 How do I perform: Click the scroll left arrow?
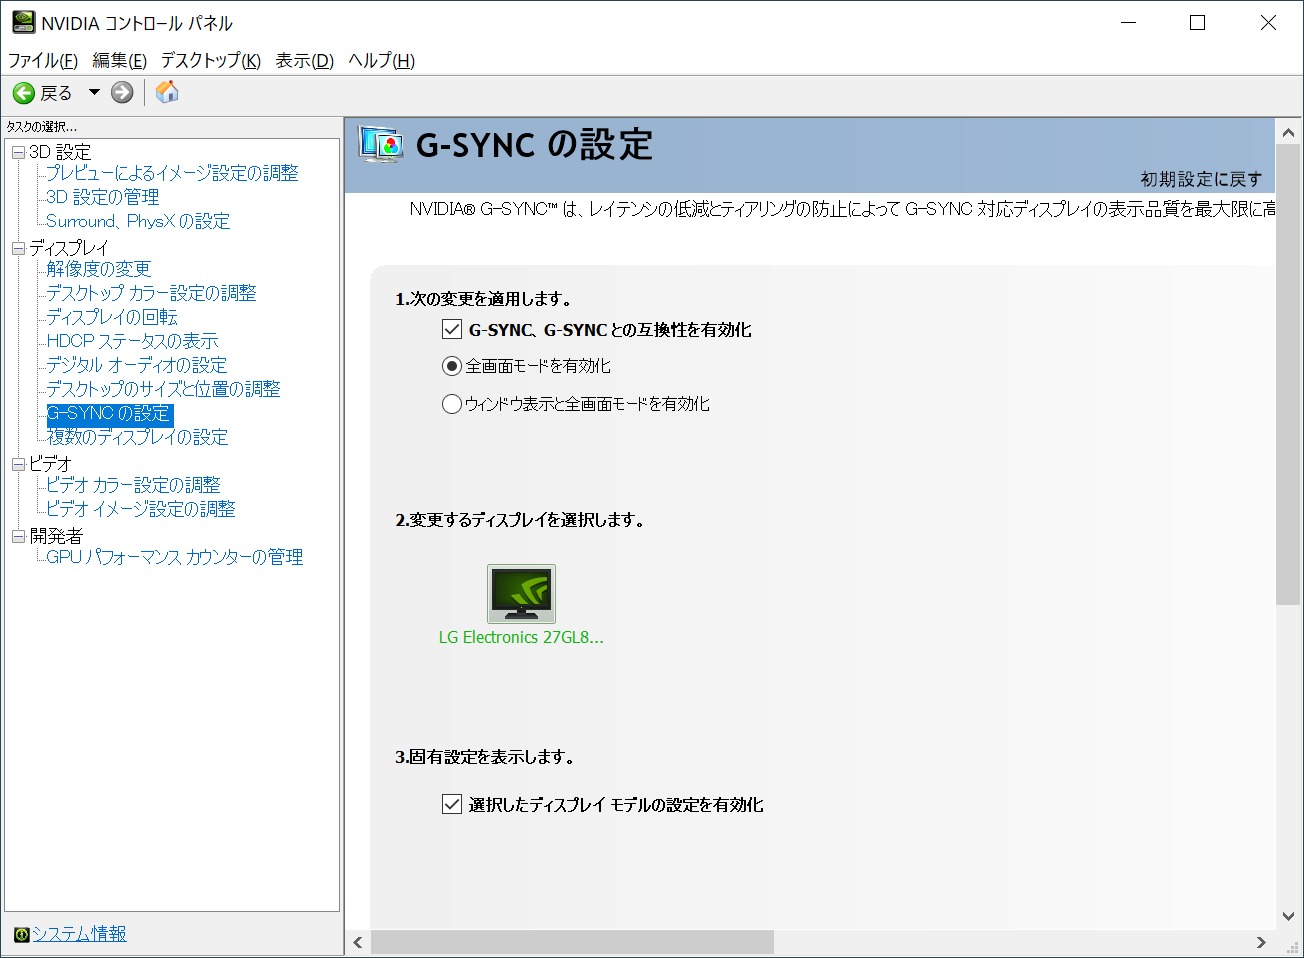(358, 942)
